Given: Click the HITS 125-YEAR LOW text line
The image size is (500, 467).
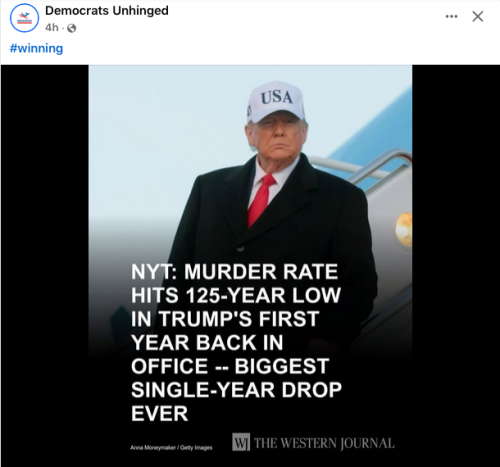Looking at the screenshot, I should (x=236, y=295).
